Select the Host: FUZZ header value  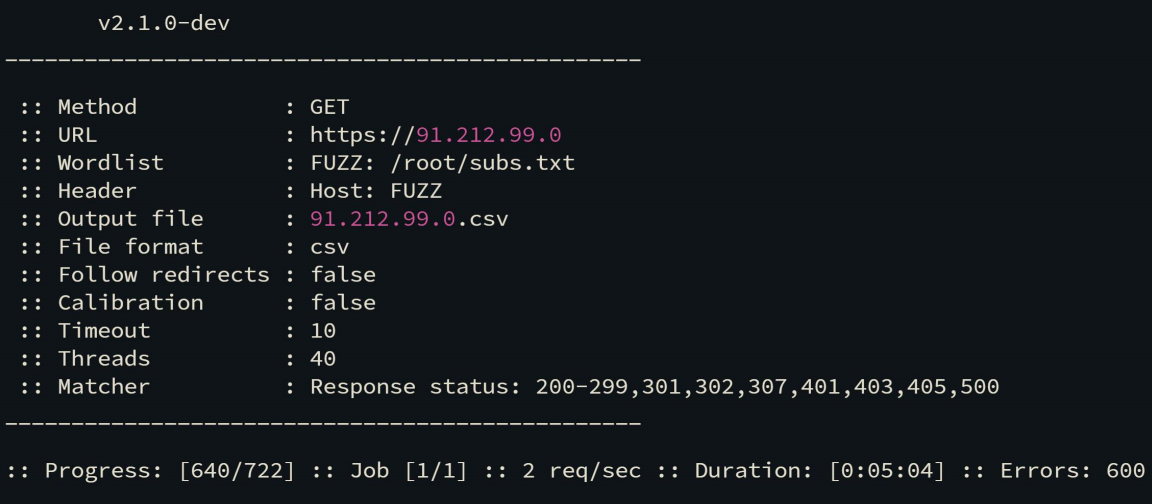(376, 190)
